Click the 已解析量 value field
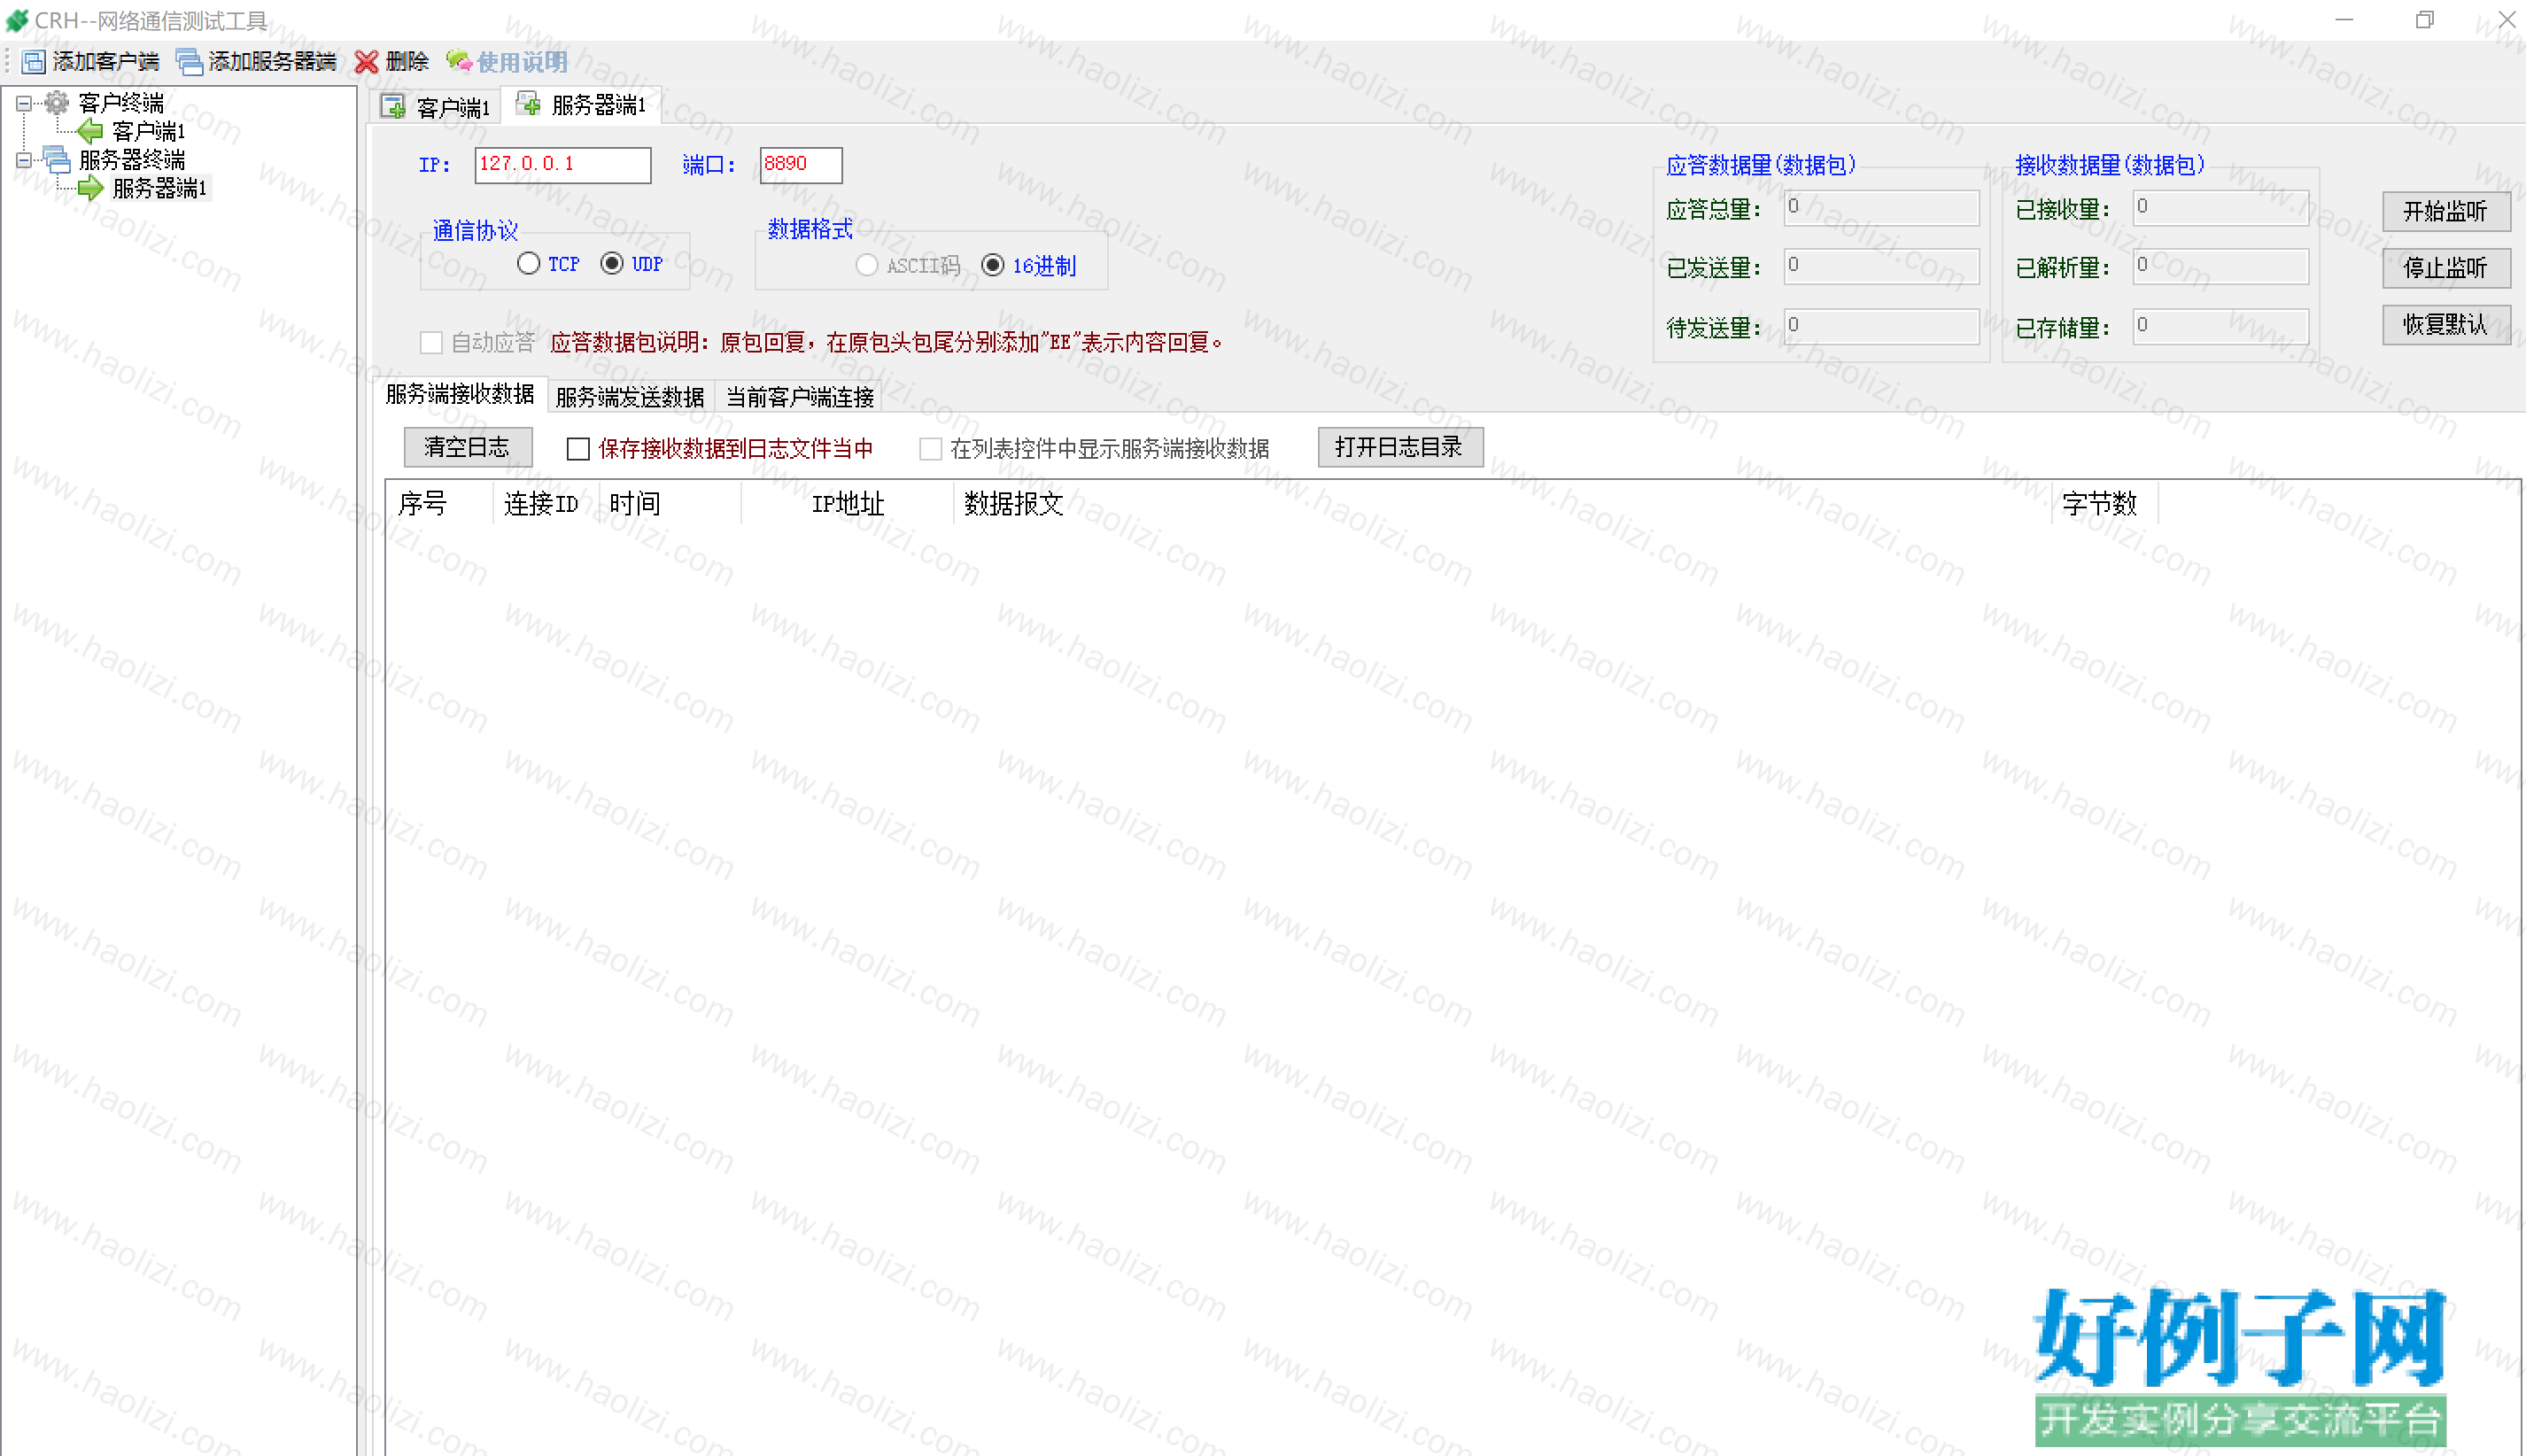 pyautogui.click(x=2221, y=266)
